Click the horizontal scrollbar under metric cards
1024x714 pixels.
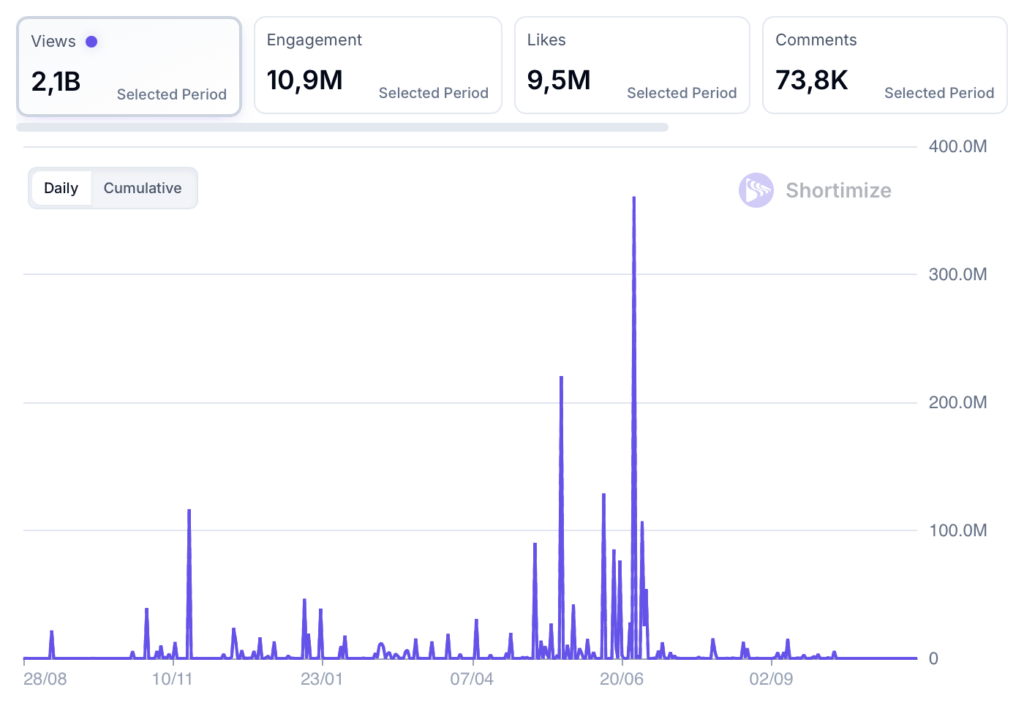coord(342,127)
